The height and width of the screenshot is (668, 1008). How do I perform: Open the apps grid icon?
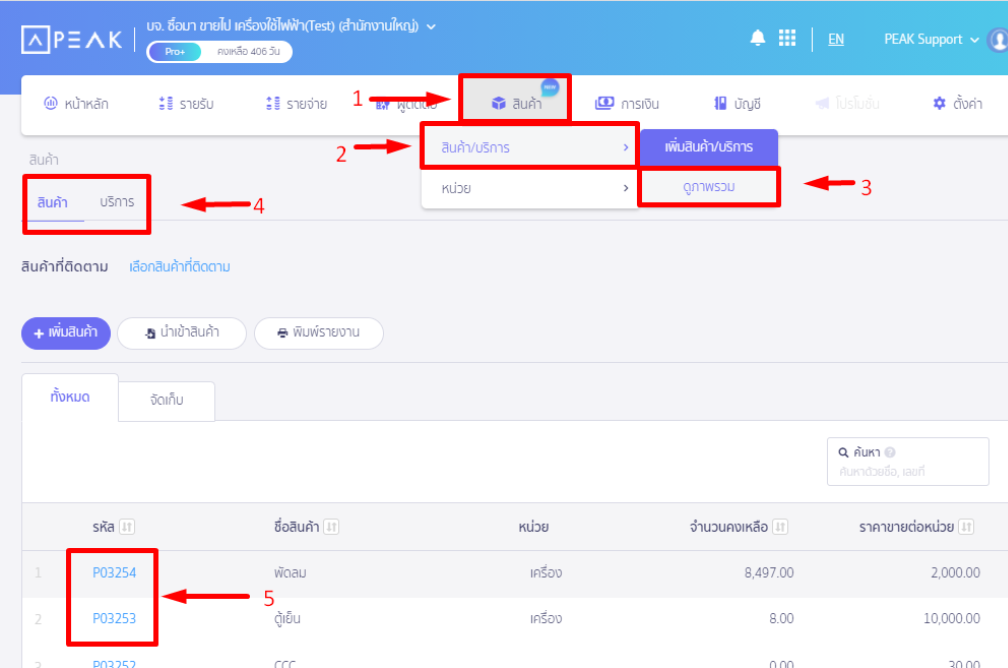coord(787,38)
